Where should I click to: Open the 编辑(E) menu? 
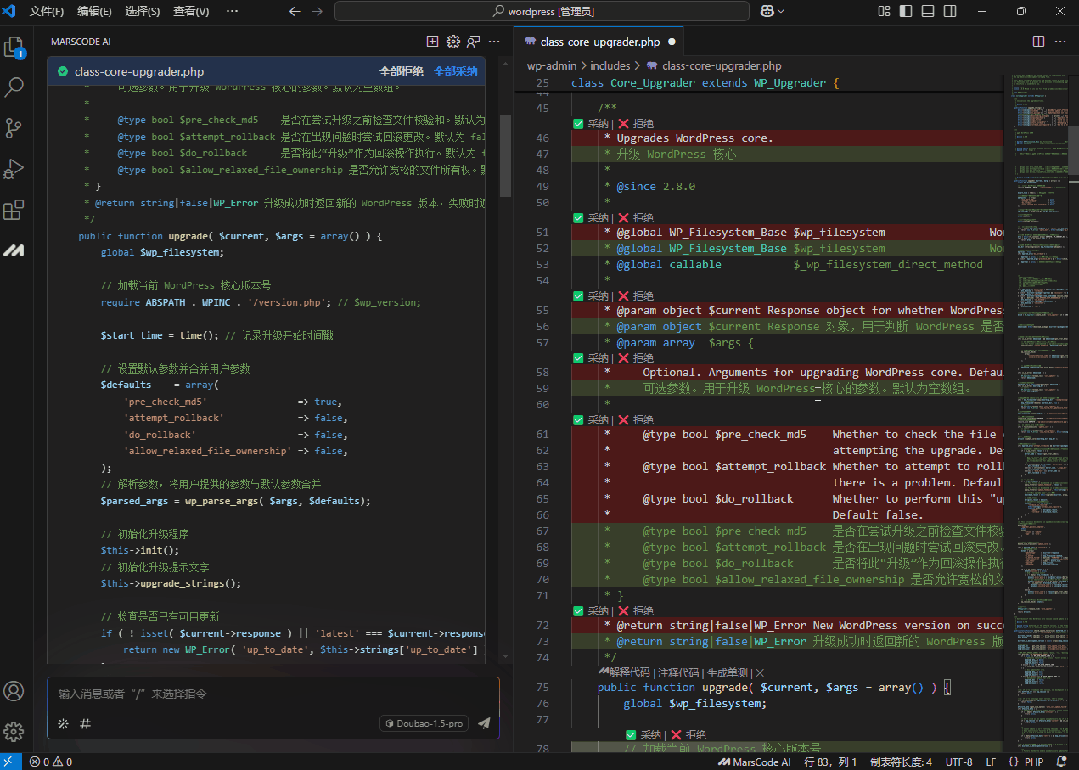tap(94, 11)
